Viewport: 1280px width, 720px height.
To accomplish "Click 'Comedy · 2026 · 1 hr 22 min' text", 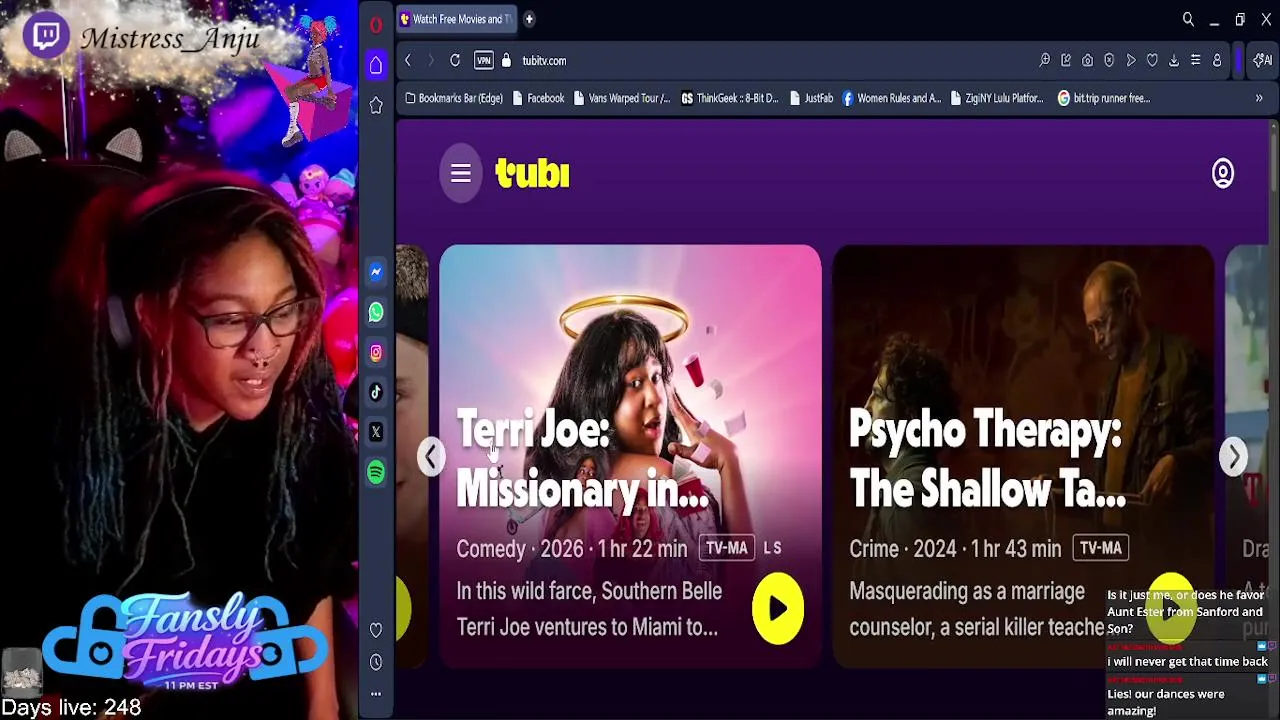I will coord(572,549).
